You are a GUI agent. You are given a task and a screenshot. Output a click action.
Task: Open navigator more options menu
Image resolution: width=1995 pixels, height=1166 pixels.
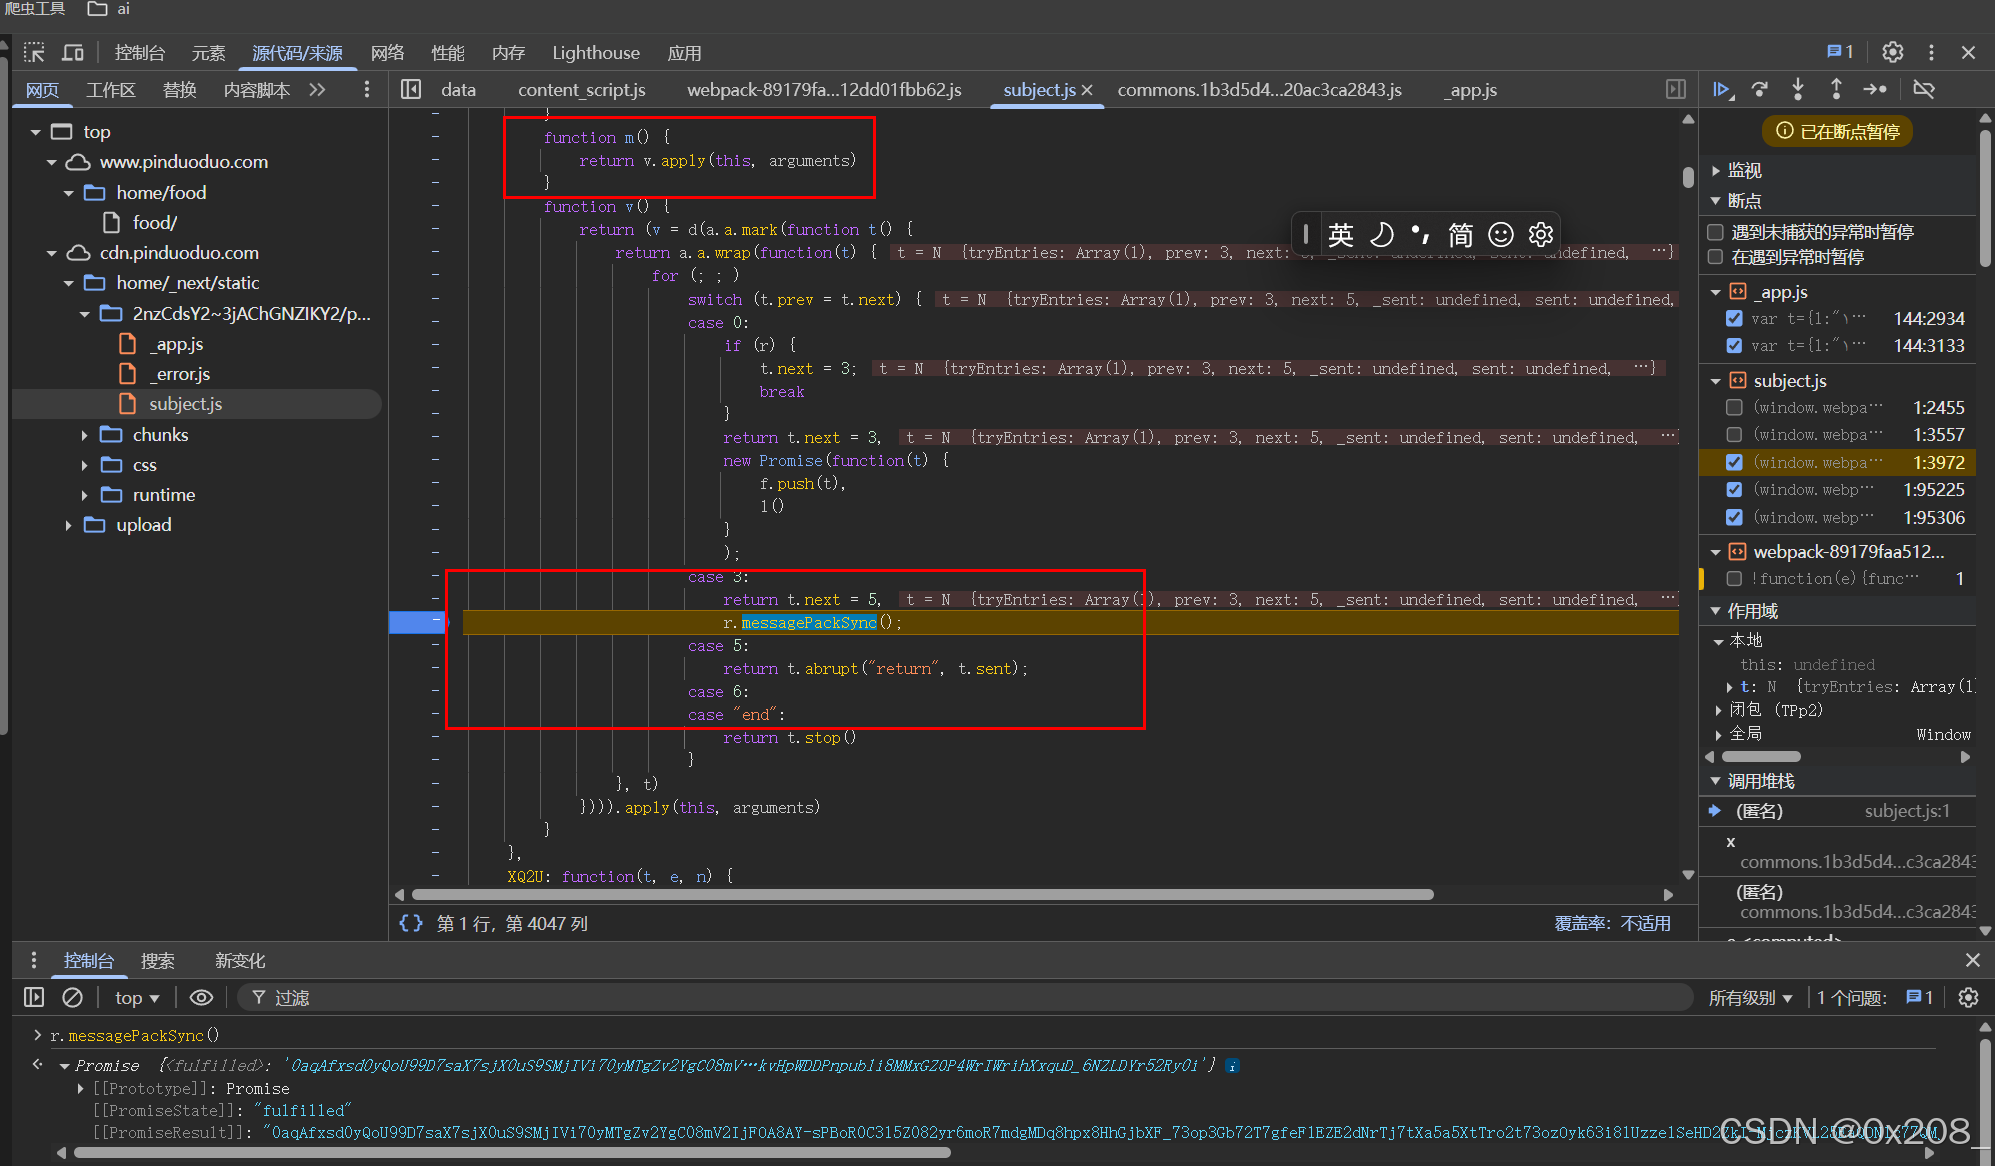(367, 89)
